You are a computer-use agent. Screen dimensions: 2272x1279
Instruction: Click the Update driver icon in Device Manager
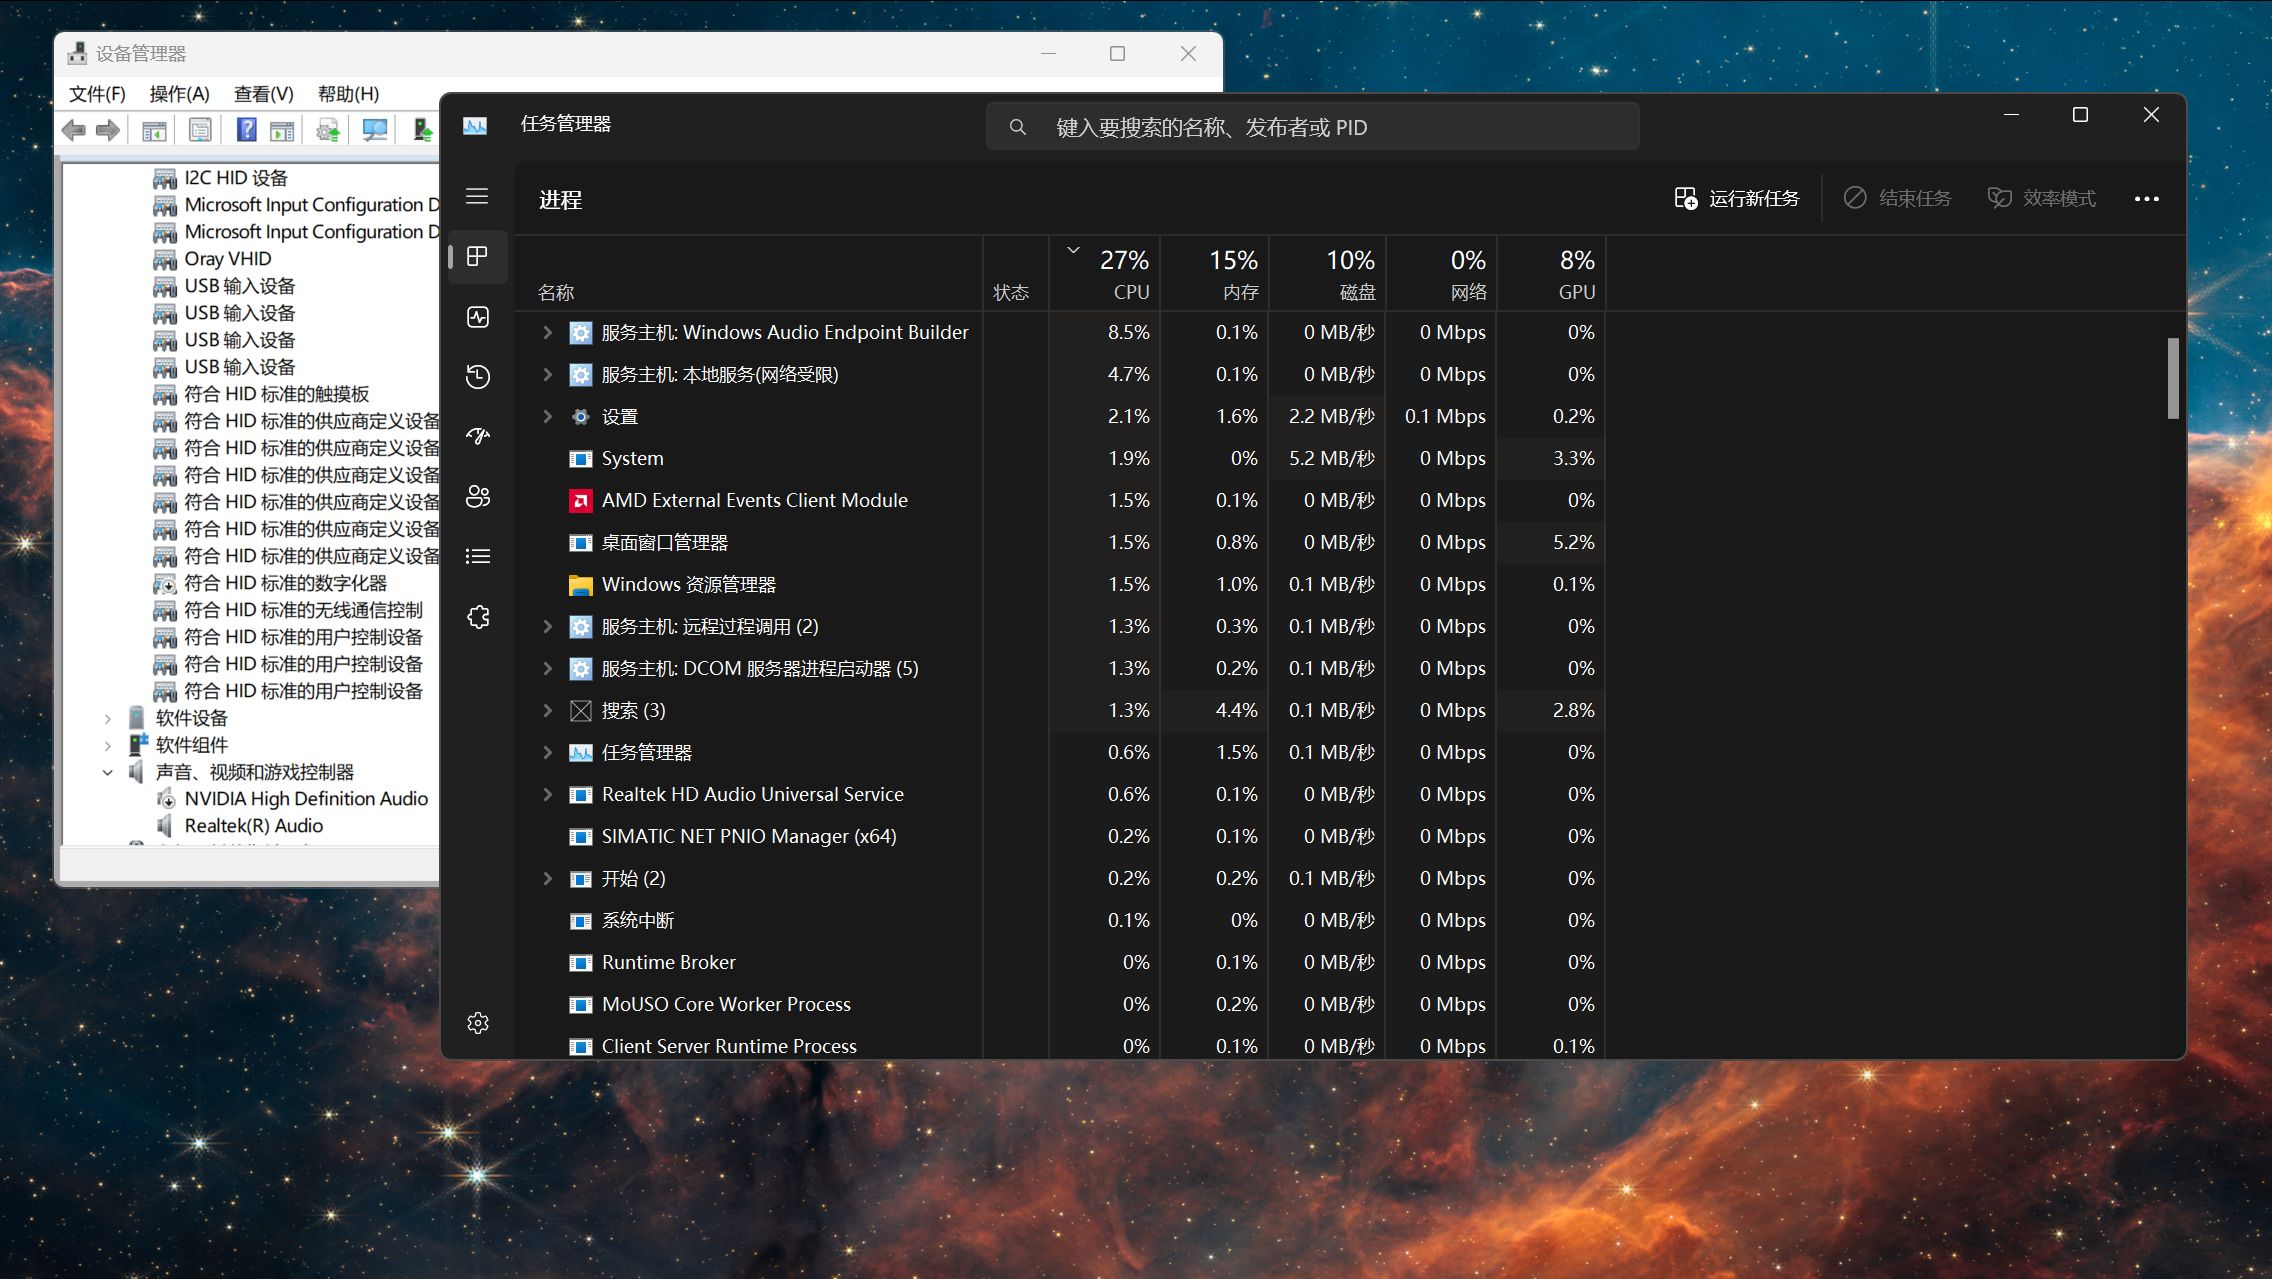[x=328, y=130]
